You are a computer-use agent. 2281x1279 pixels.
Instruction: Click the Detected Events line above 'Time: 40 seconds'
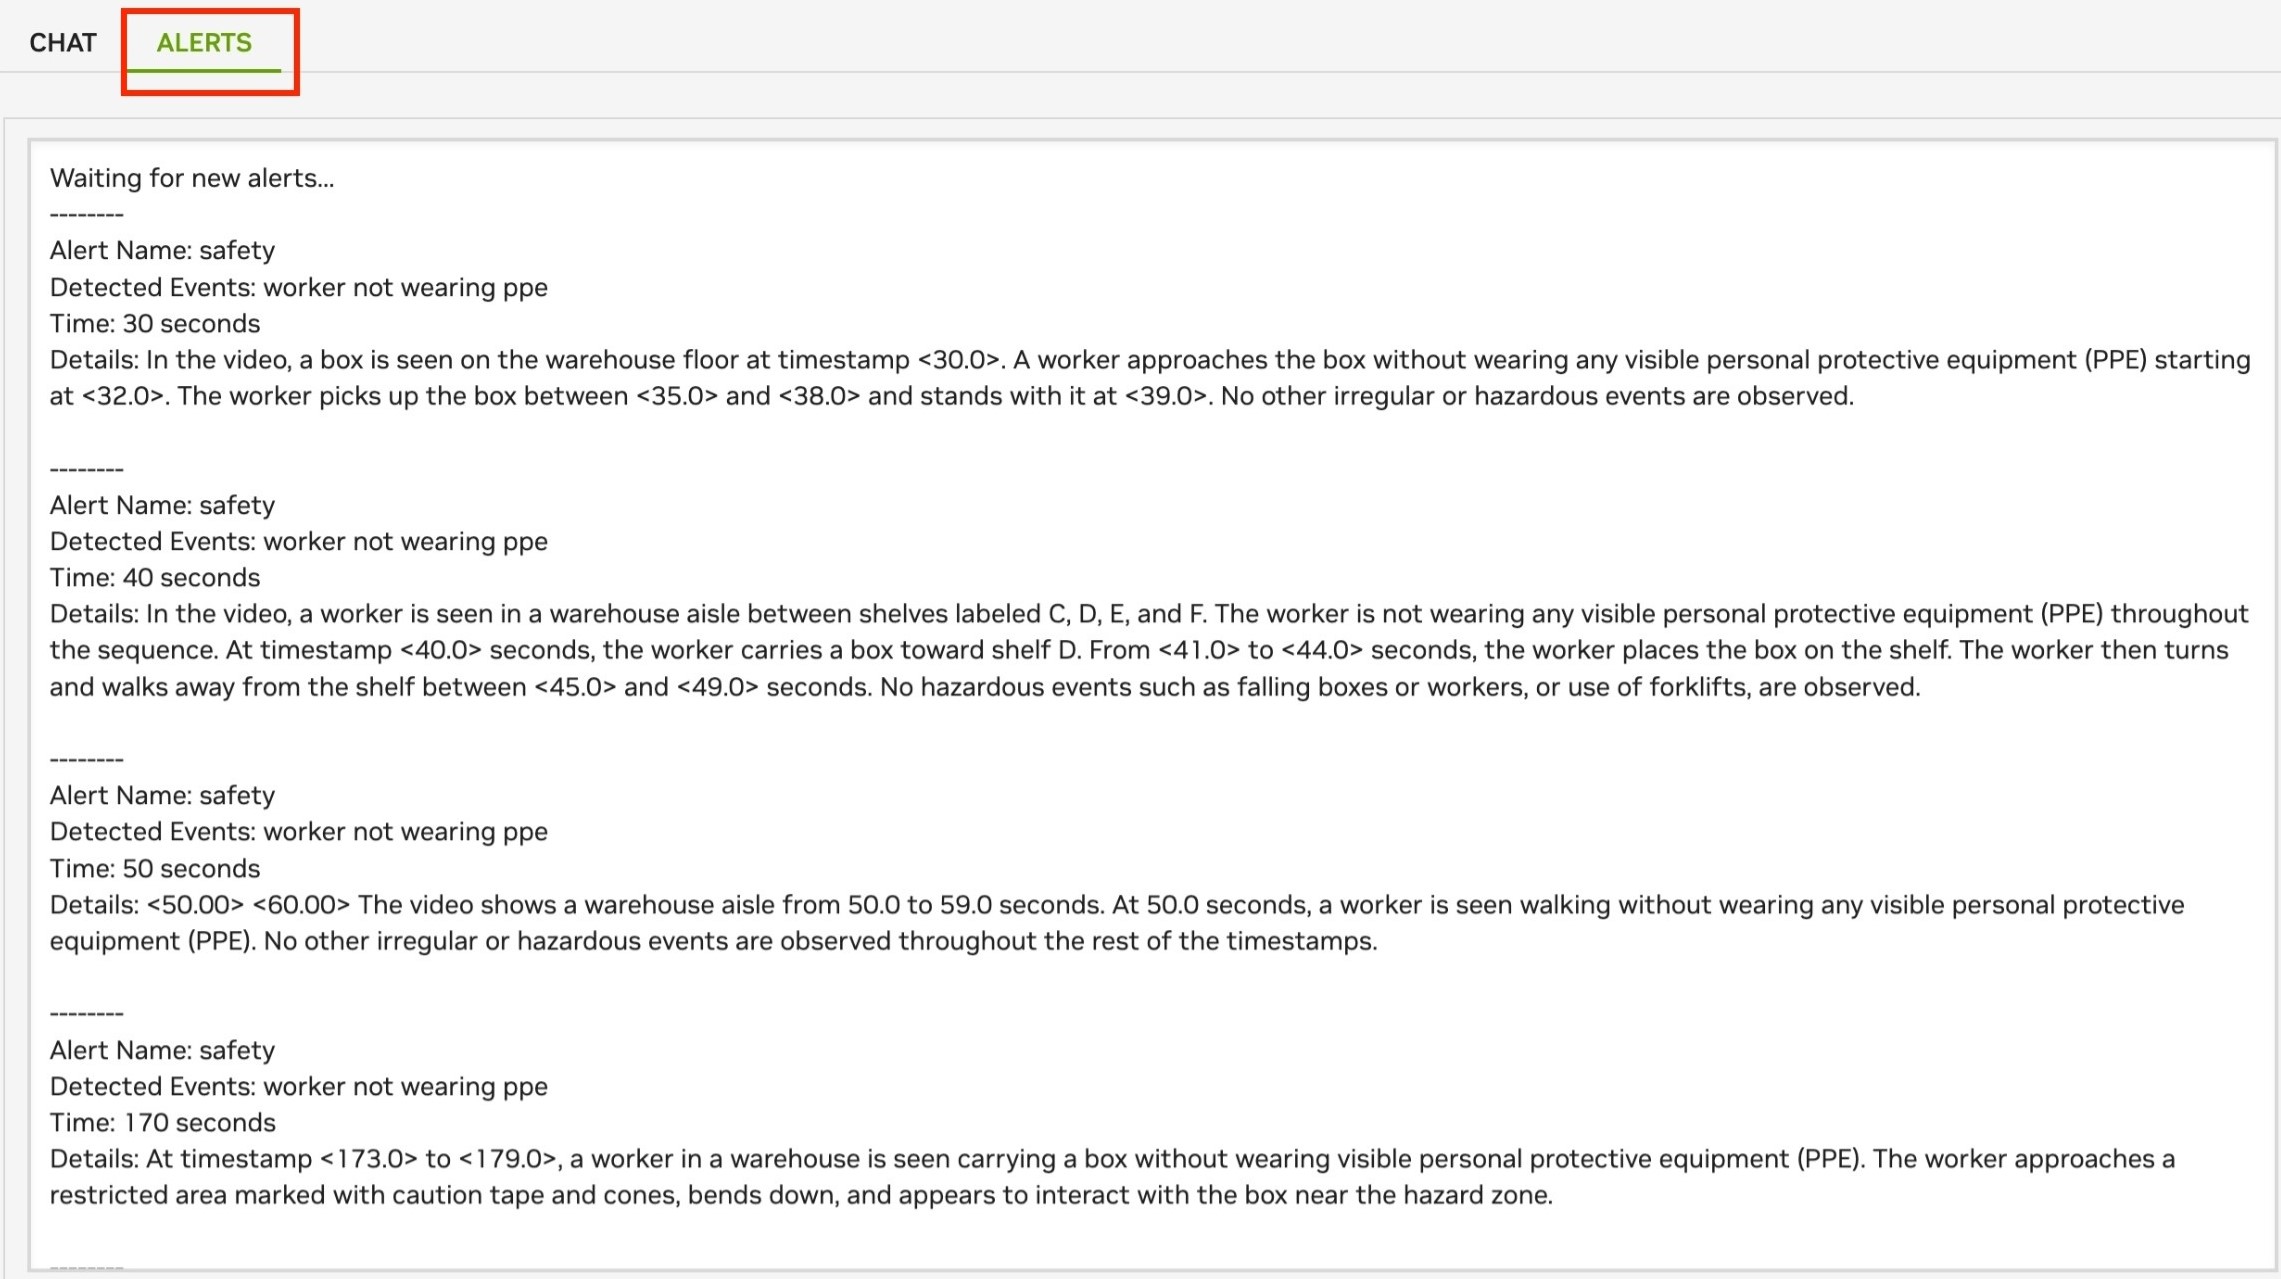point(299,542)
